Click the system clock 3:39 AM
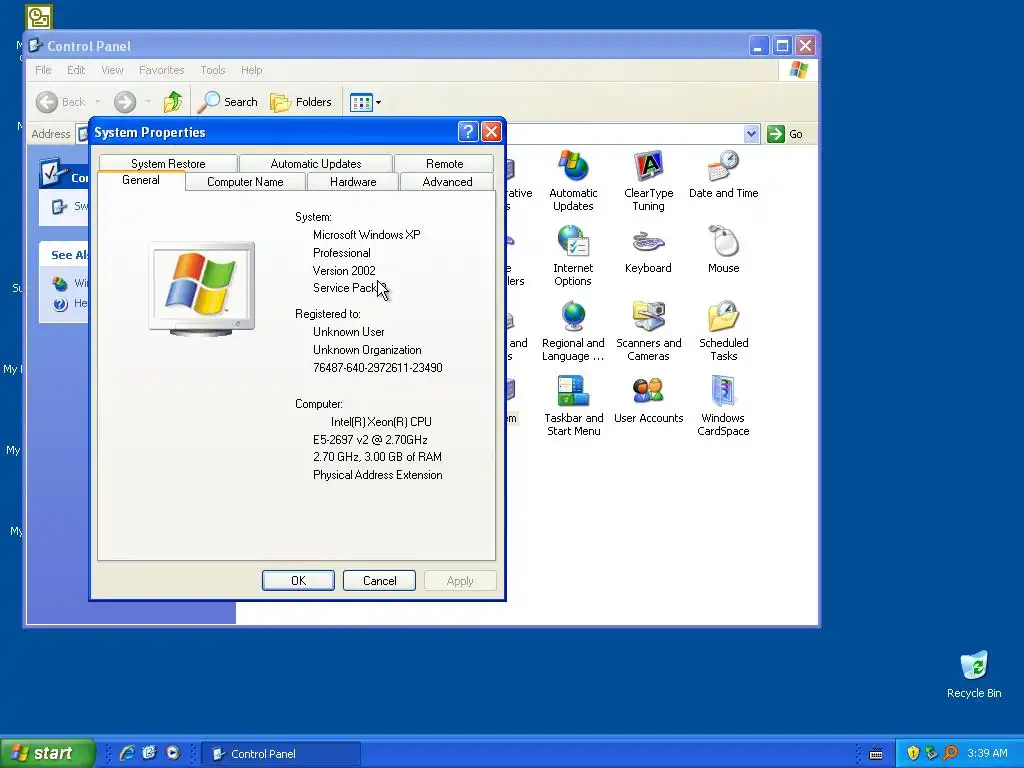Image resolution: width=1024 pixels, height=768 pixels. click(987, 753)
